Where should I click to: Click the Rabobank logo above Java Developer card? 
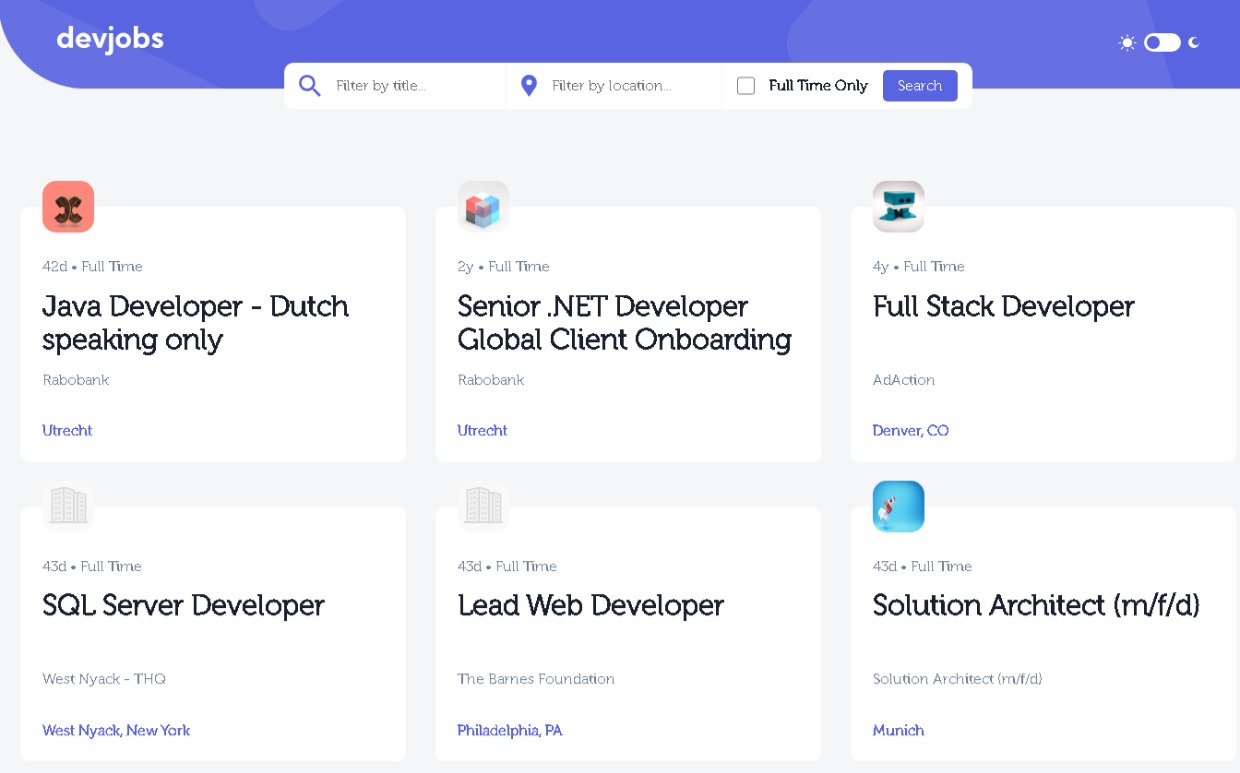(68, 206)
